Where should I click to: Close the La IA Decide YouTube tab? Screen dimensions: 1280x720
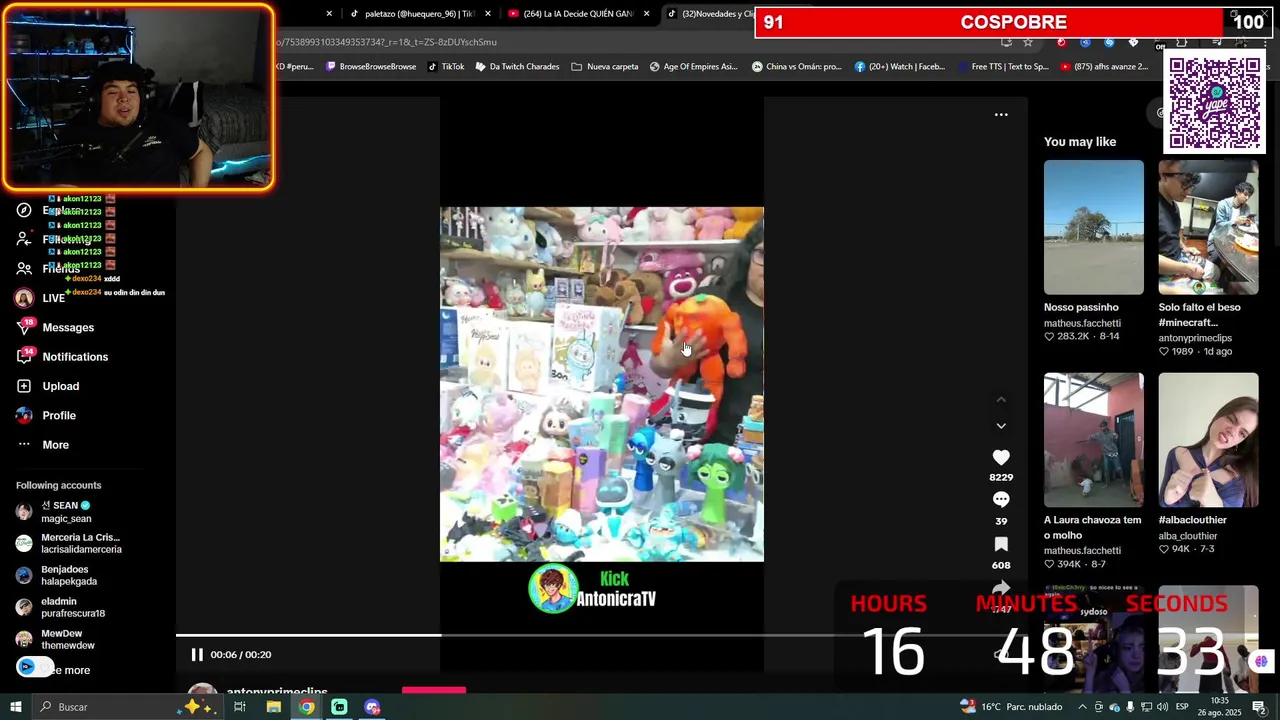647,14
